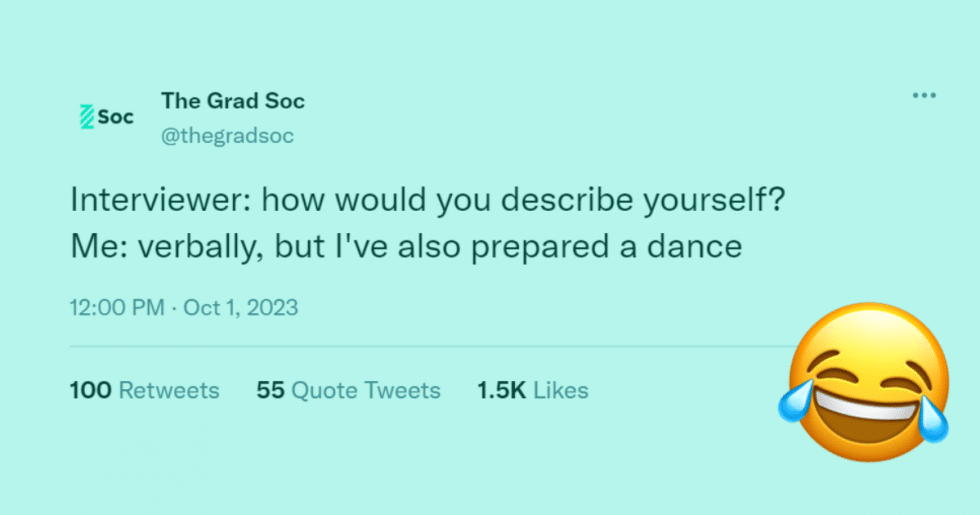The height and width of the screenshot is (515, 980).
Task: Open the 55 Quote Tweets list
Action: 348,390
